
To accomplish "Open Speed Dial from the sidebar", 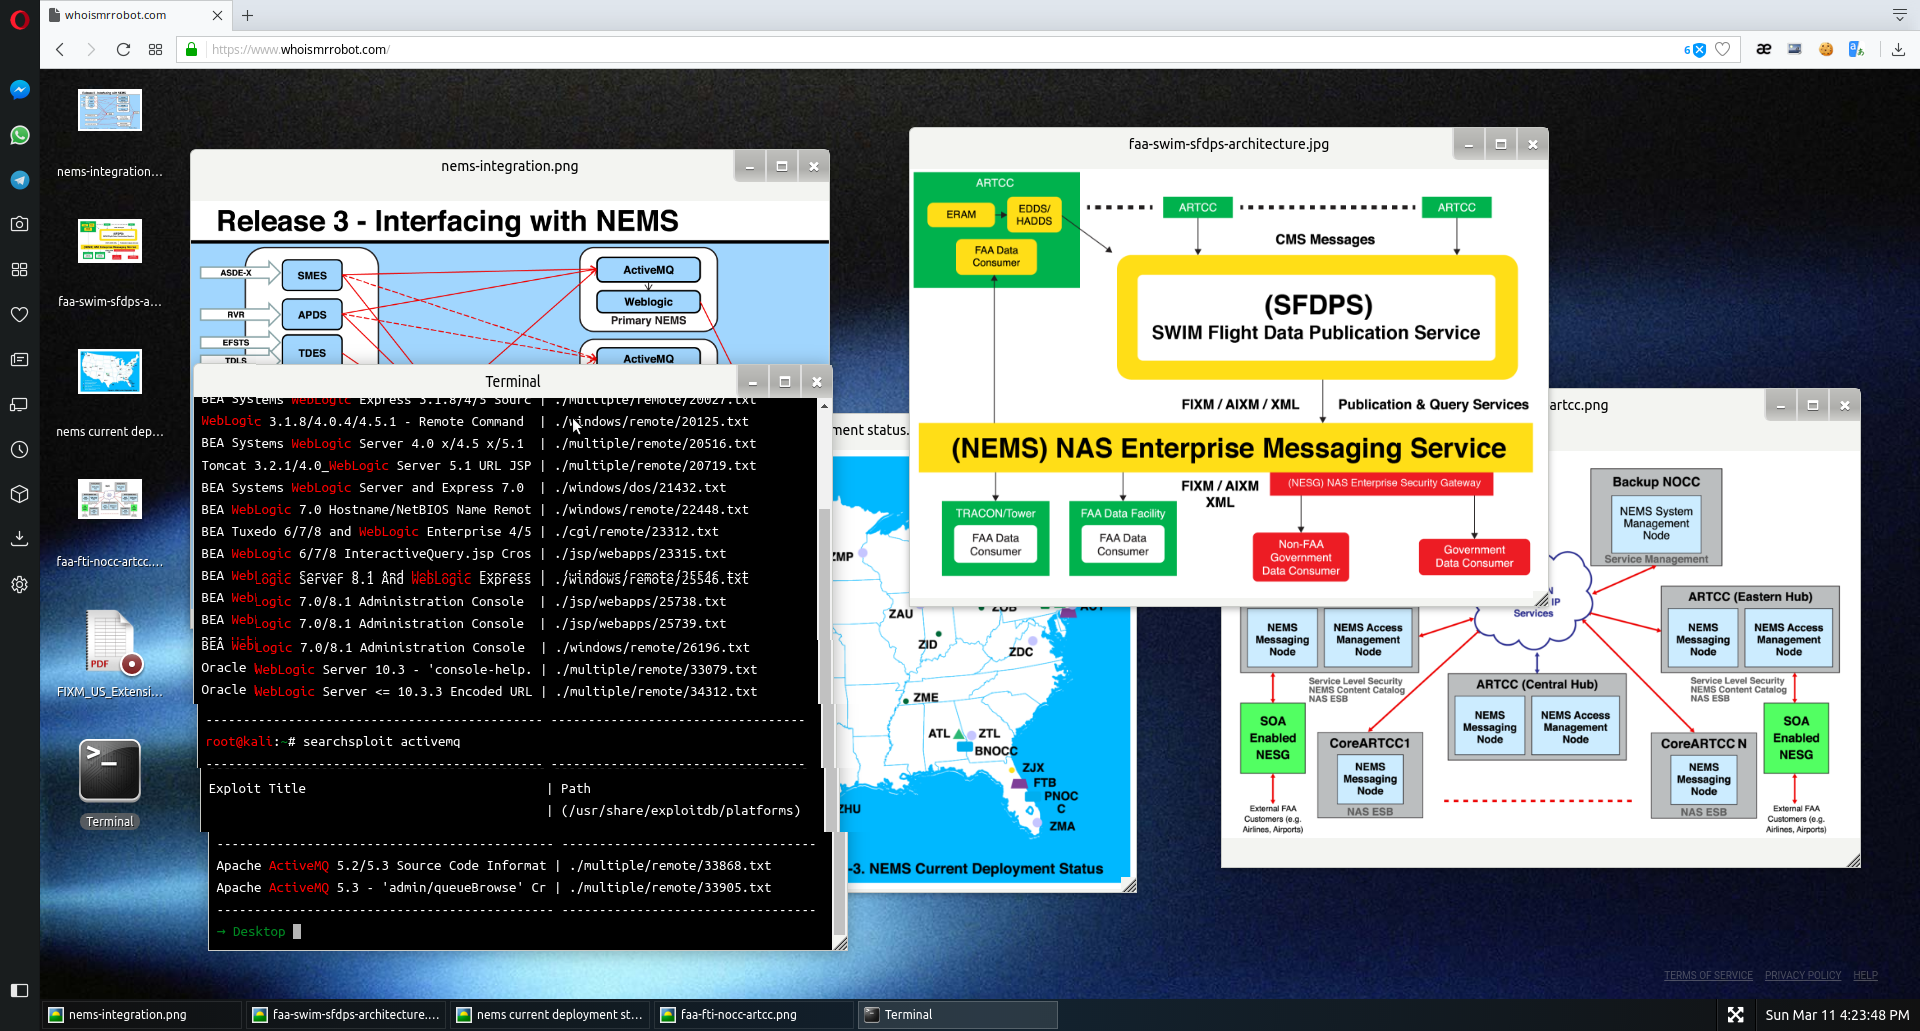I will [x=19, y=269].
